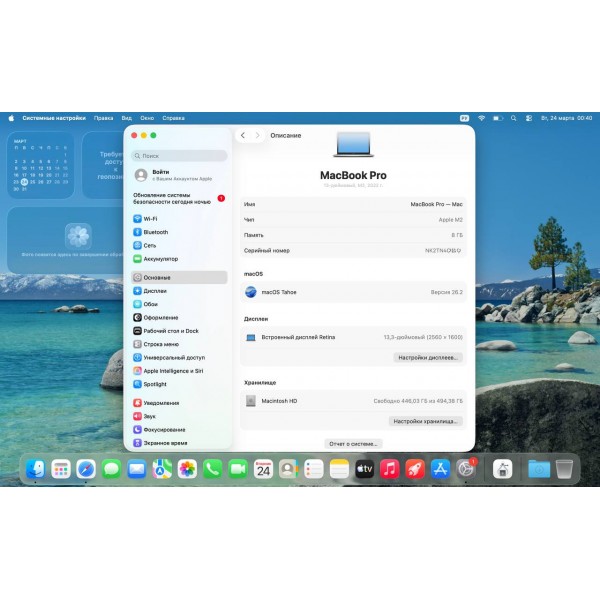Launch Safari from the Dock
600x600 pixels.
(x=86, y=468)
